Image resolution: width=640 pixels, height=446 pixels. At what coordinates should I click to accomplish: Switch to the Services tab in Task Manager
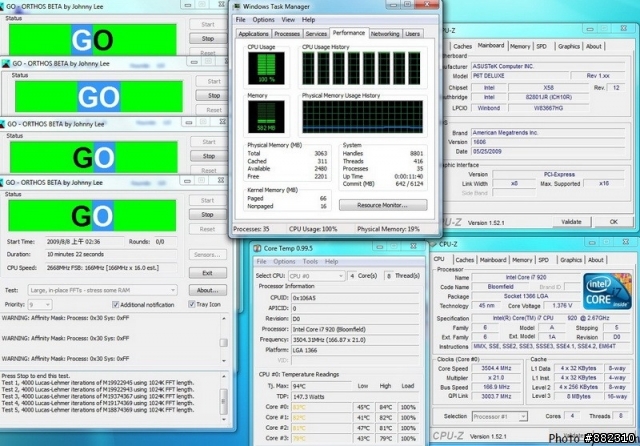(316, 34)
